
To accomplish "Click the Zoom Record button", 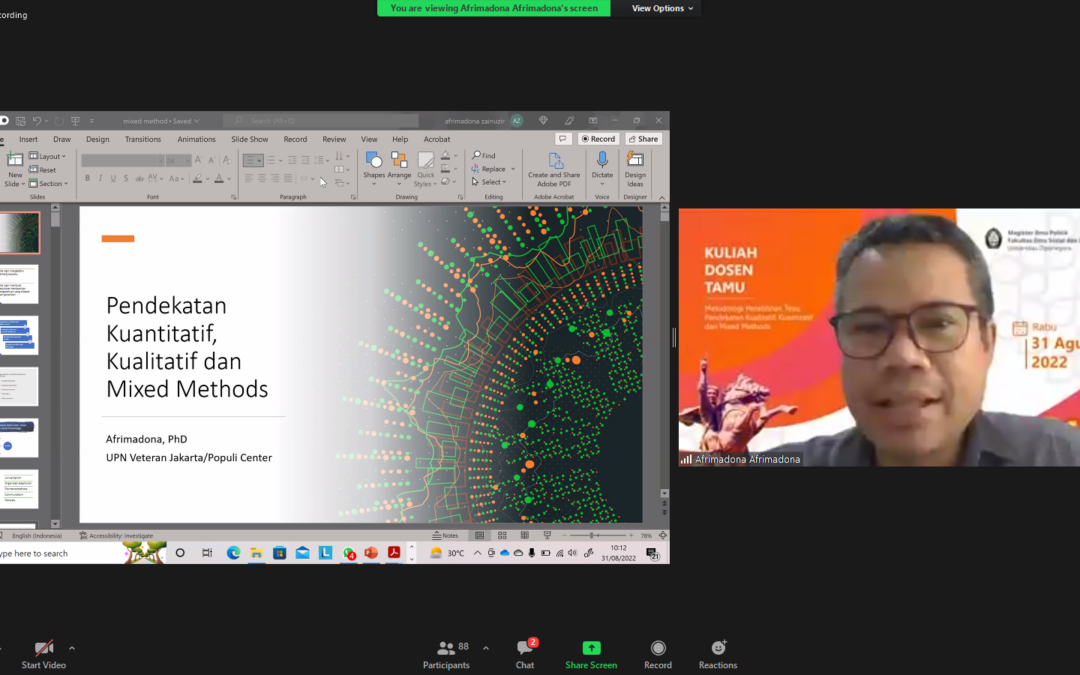I will (658, 653).
